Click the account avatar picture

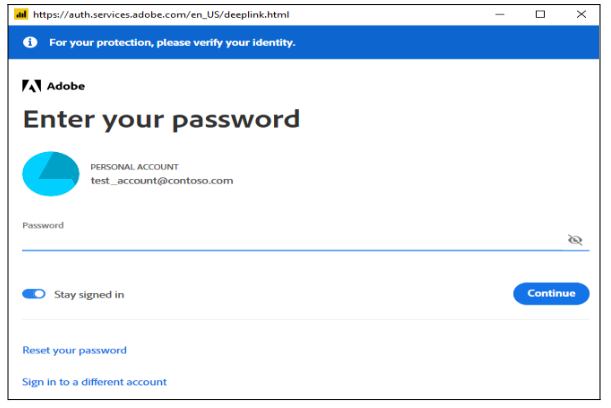tap(51, 174)
